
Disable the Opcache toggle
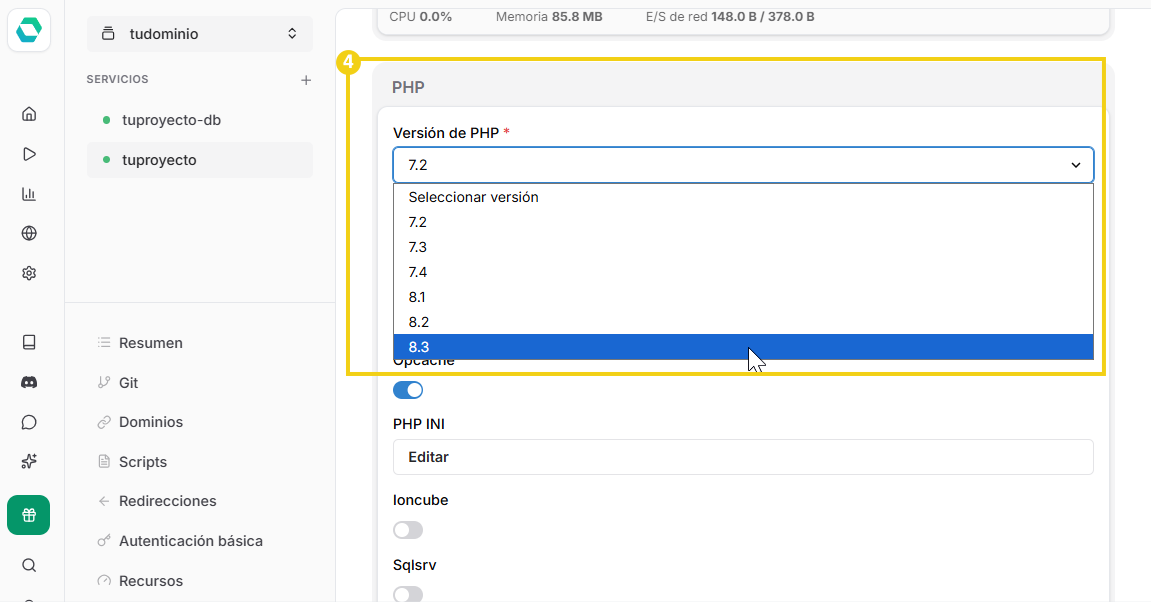(408, 390)
